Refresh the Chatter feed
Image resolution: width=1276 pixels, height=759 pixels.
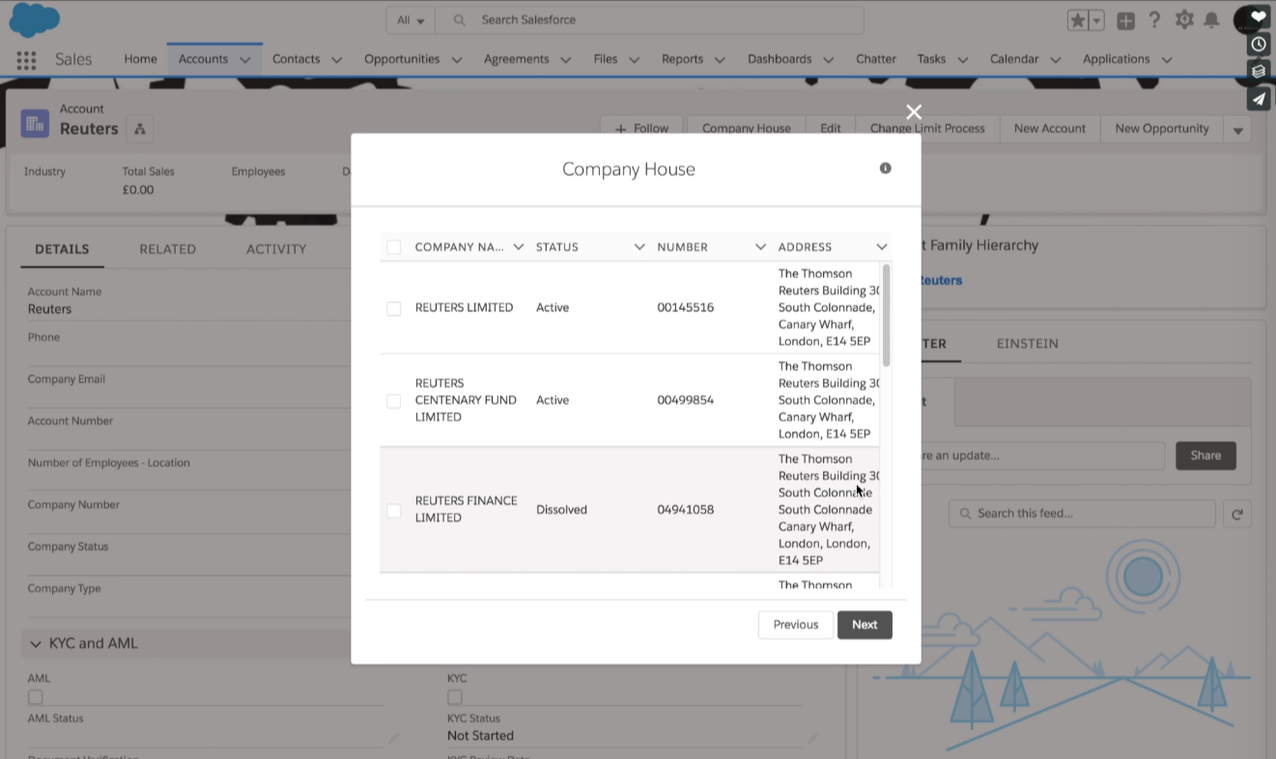1237,514
